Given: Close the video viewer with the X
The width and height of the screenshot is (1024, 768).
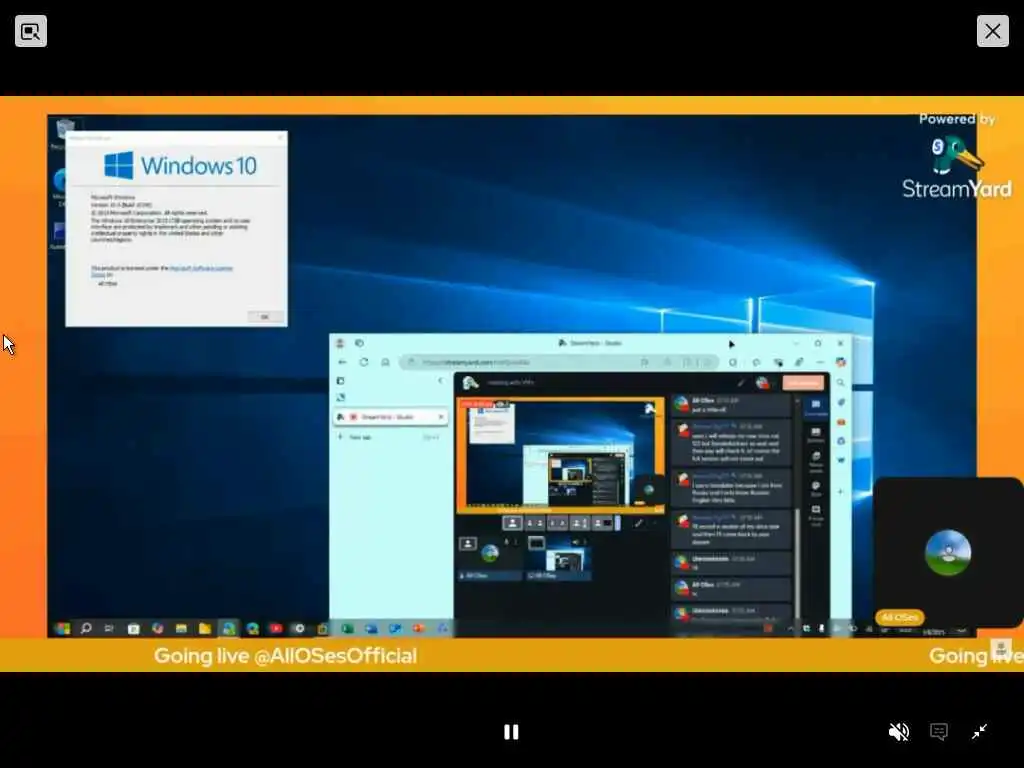Looking at the screenshot, I should (x=993, y=31).
